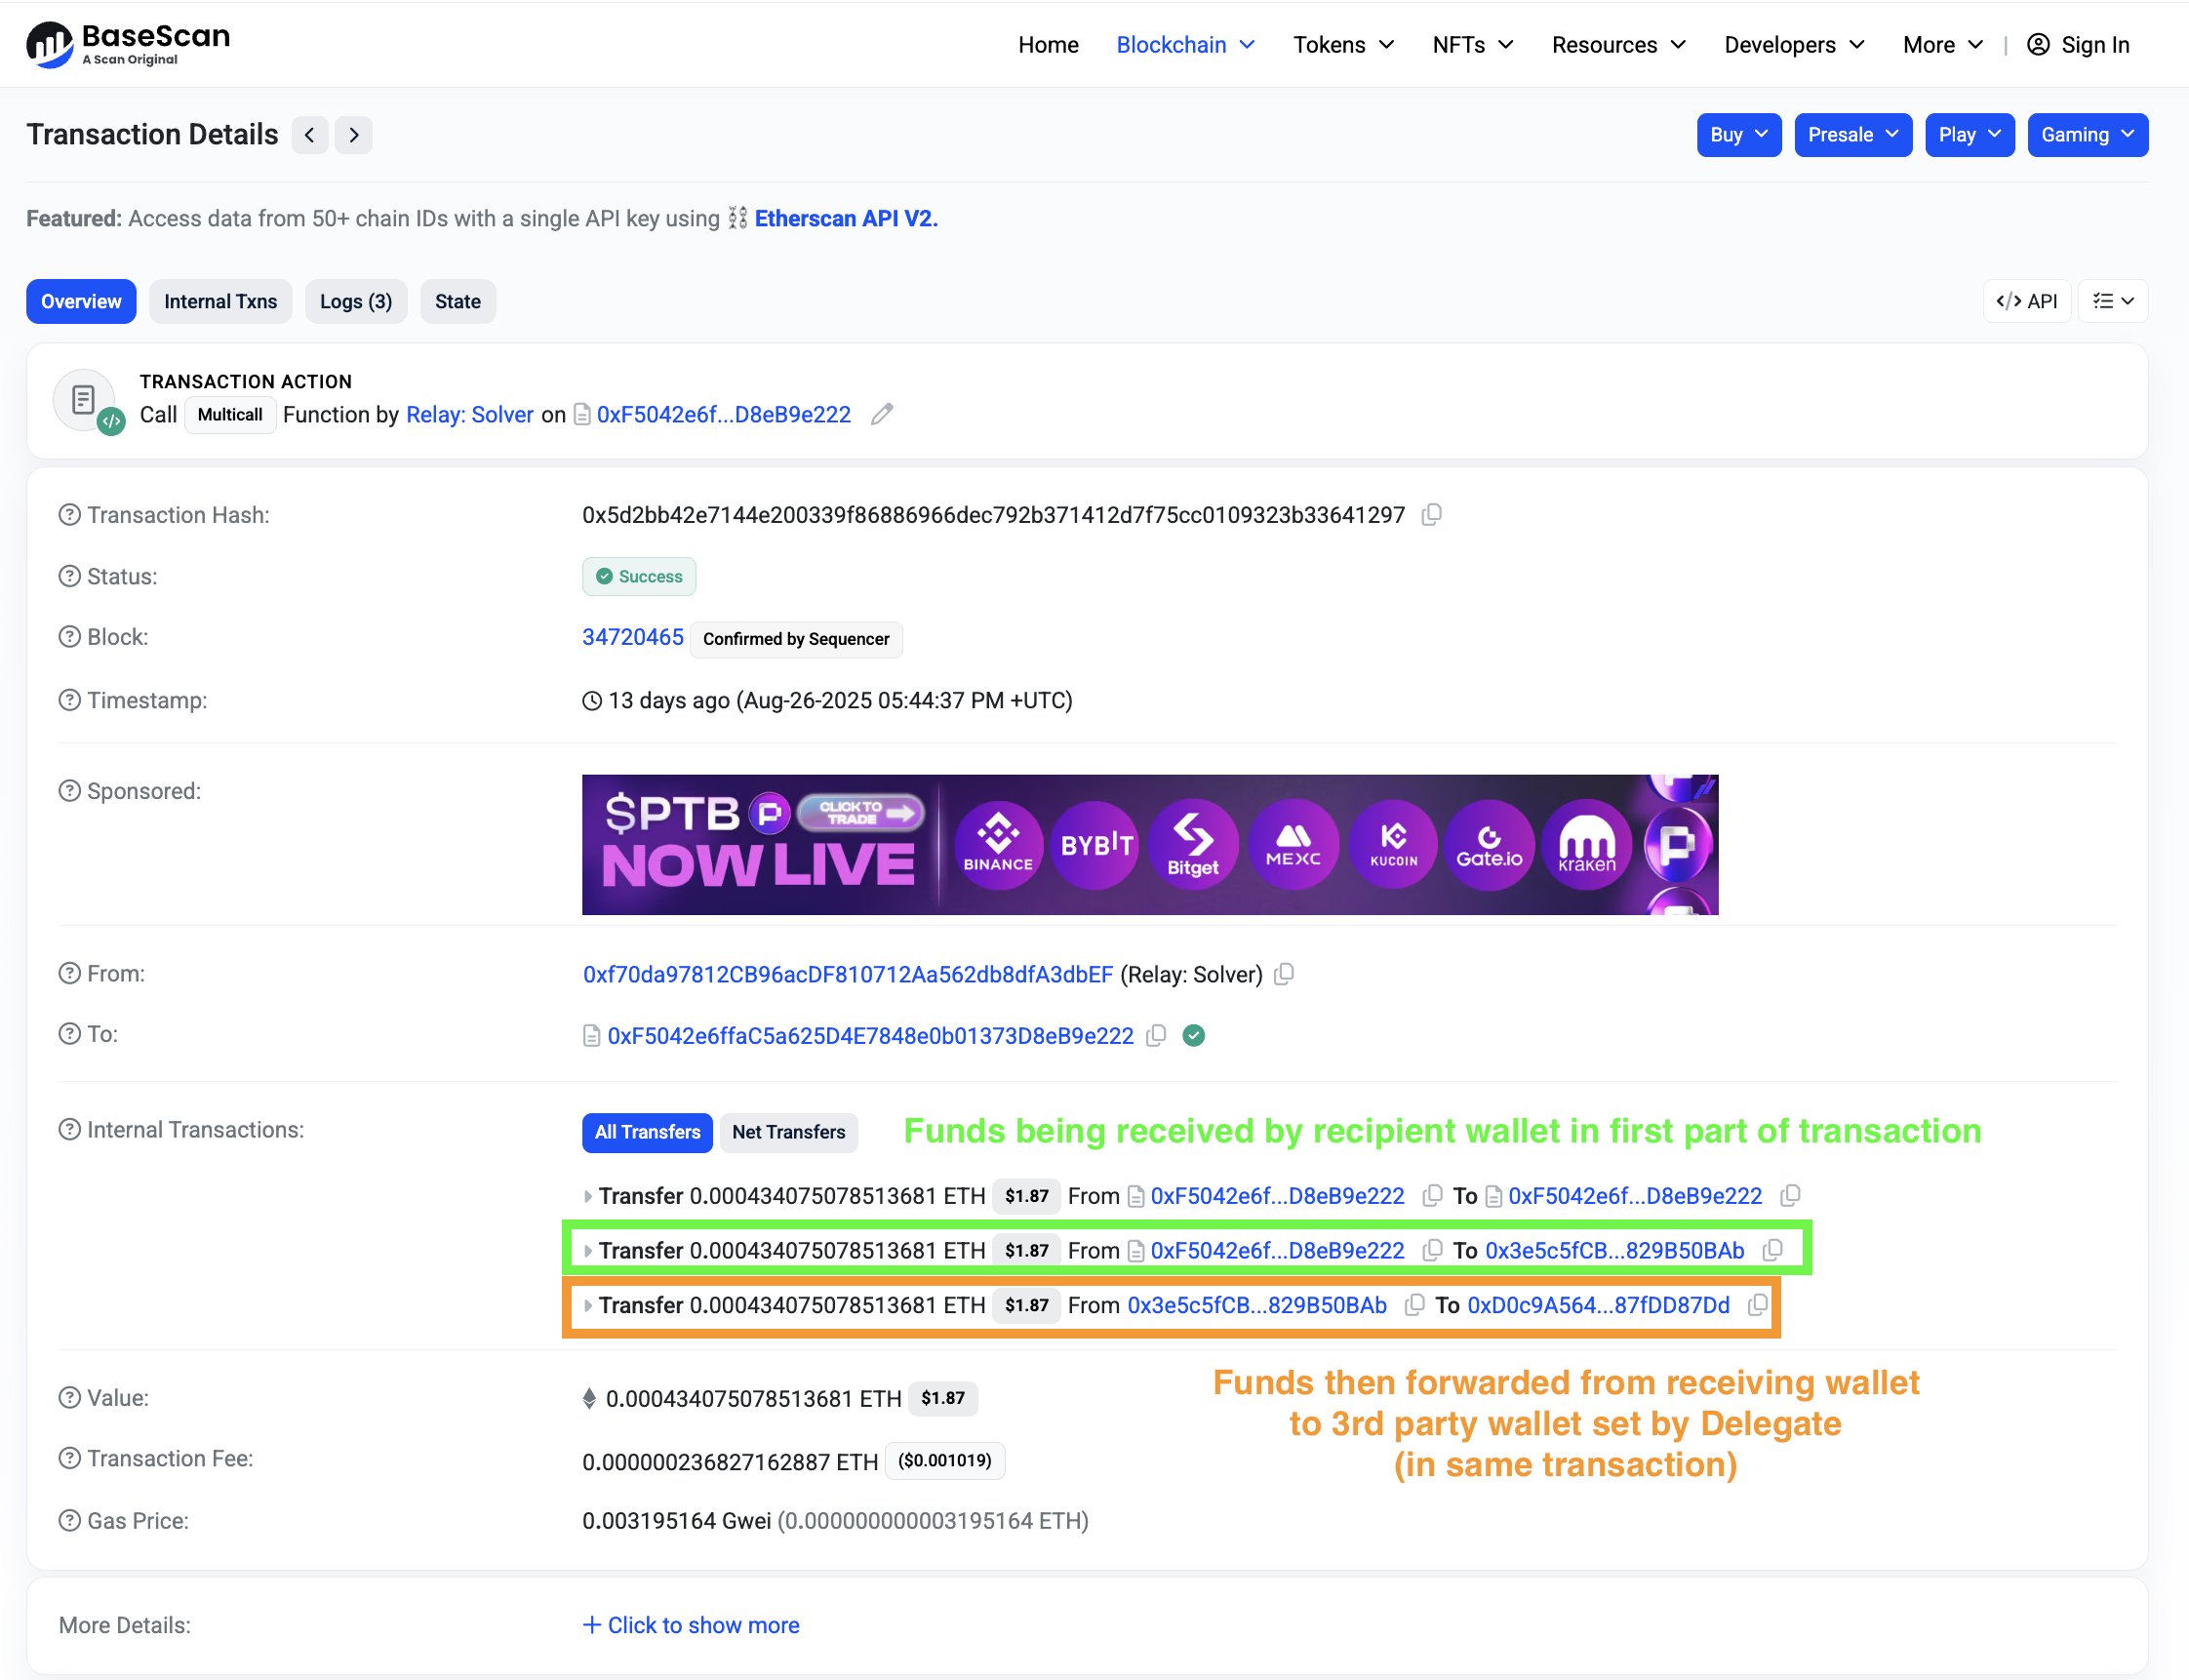This screenshot has height=1680, width=2189.
Task: Click the BaseScan logo
Action: (x=128, y=44)
